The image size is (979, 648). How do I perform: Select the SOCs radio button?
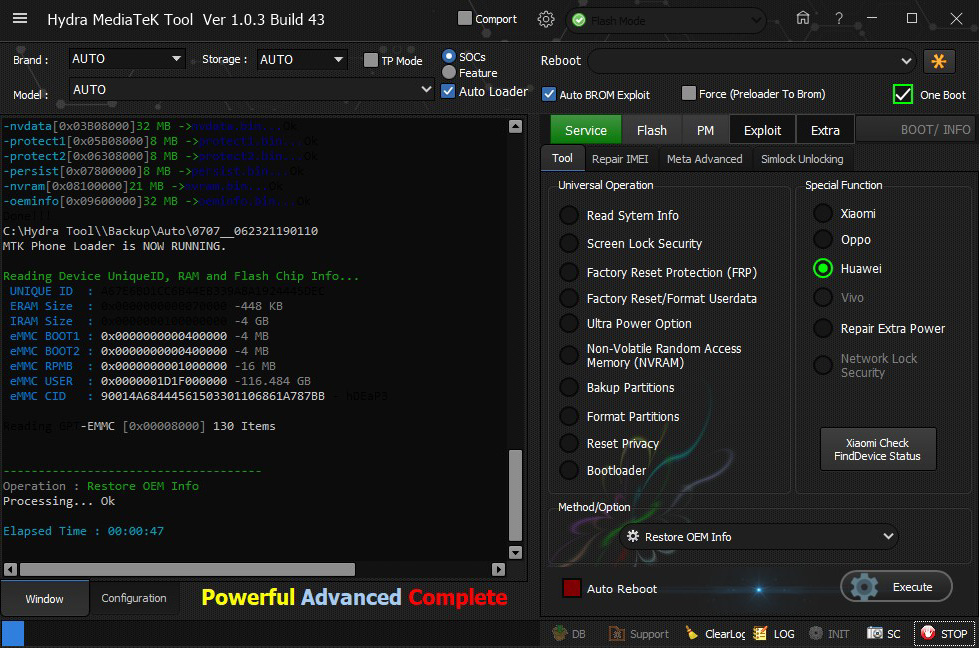448,56
